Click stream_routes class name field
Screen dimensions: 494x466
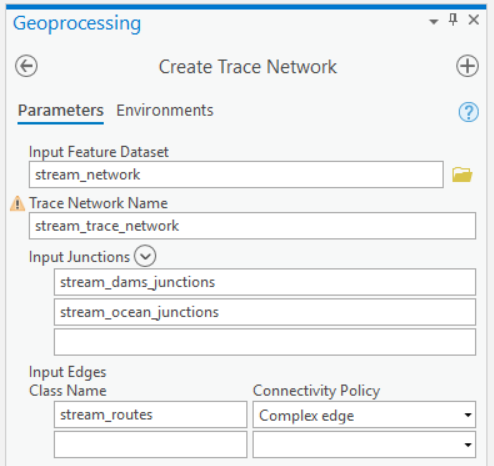click(x=151, y=415)
